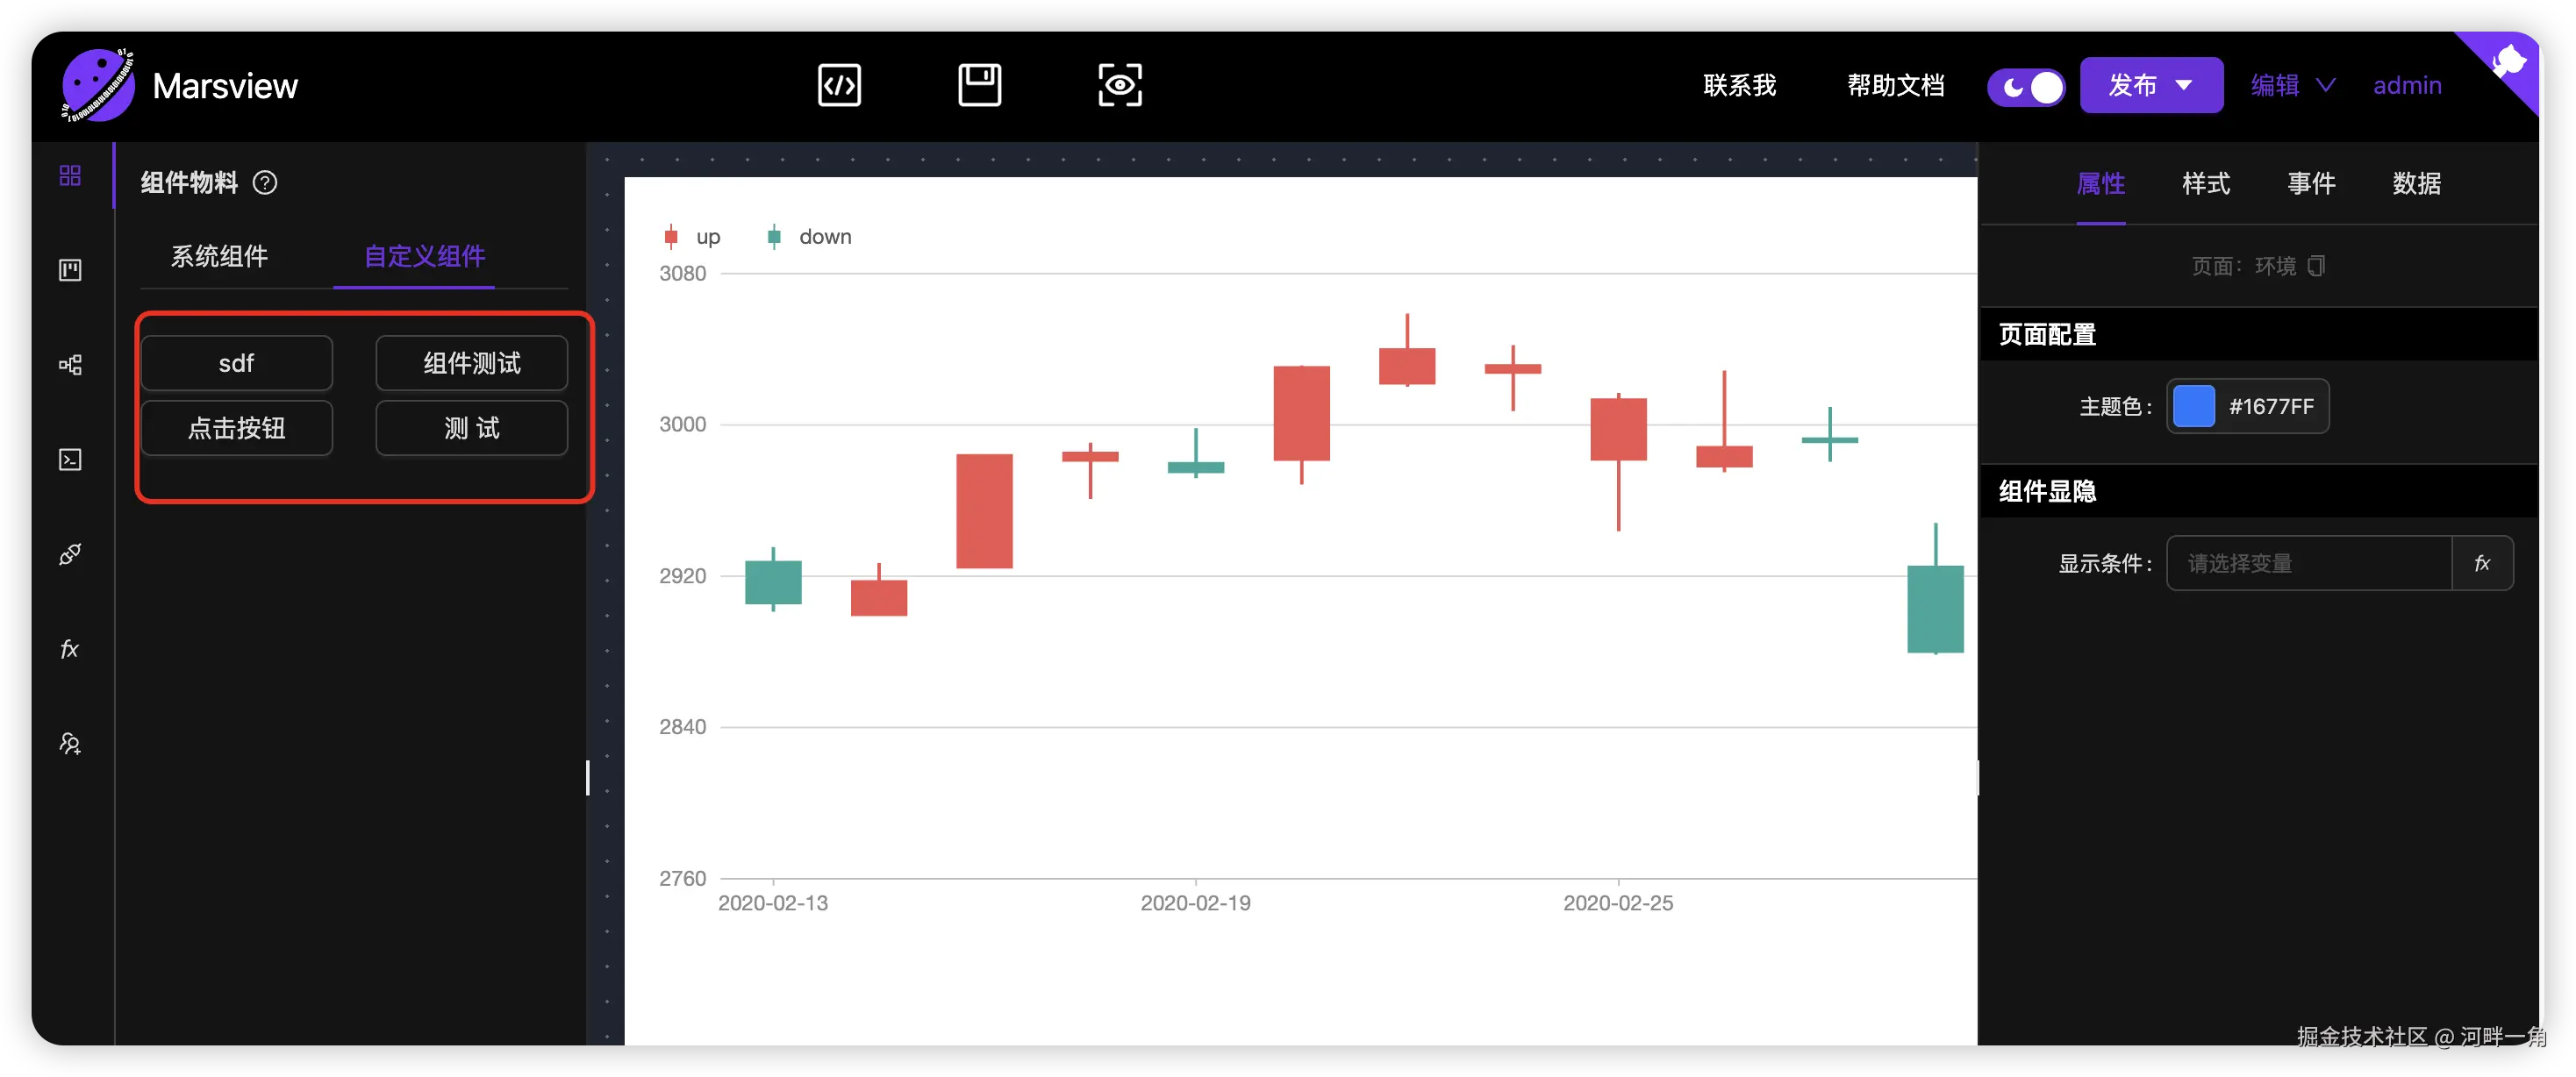Click the 组件测试 custom component button
The height and width of the screenshot is (1077, 2576).
(471, 363)
